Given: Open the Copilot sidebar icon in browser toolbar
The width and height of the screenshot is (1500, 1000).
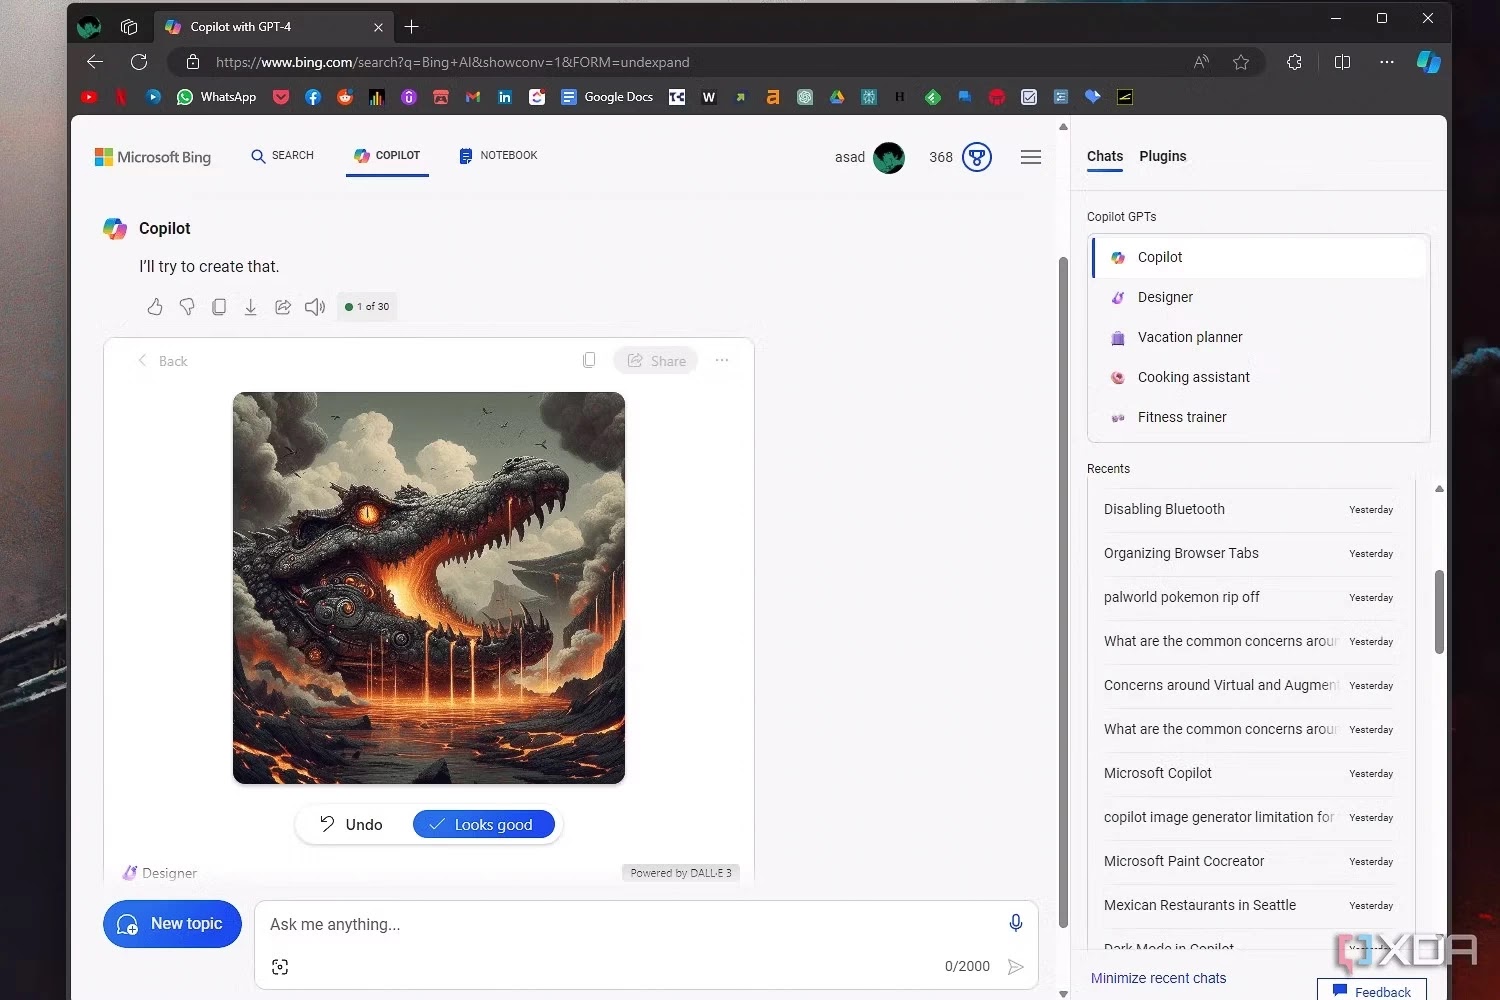Looking at the screenshot, I should point(1429,62).
